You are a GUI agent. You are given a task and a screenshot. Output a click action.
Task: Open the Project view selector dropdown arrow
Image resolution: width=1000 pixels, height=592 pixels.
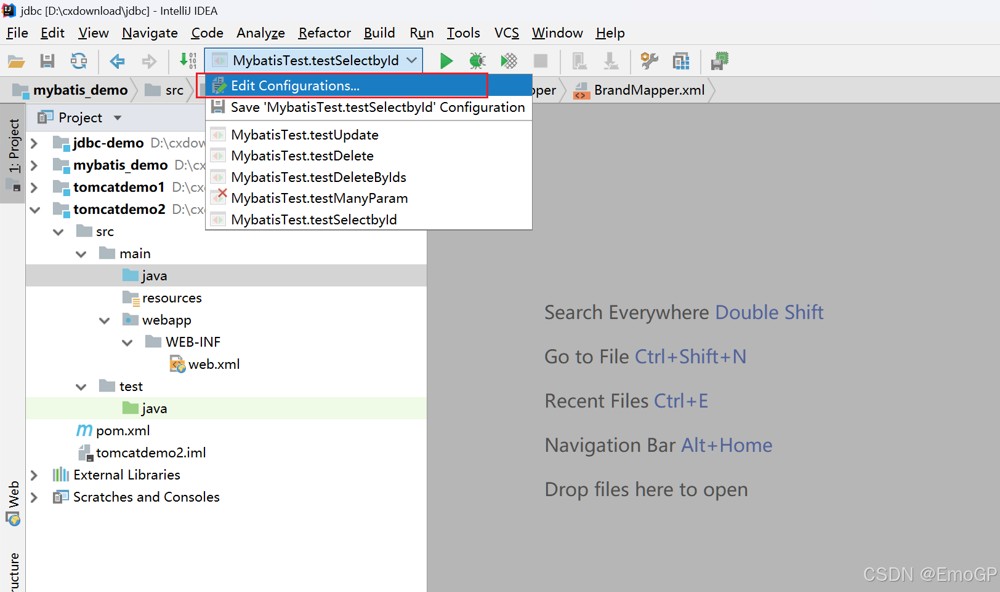tap(117, 118)
